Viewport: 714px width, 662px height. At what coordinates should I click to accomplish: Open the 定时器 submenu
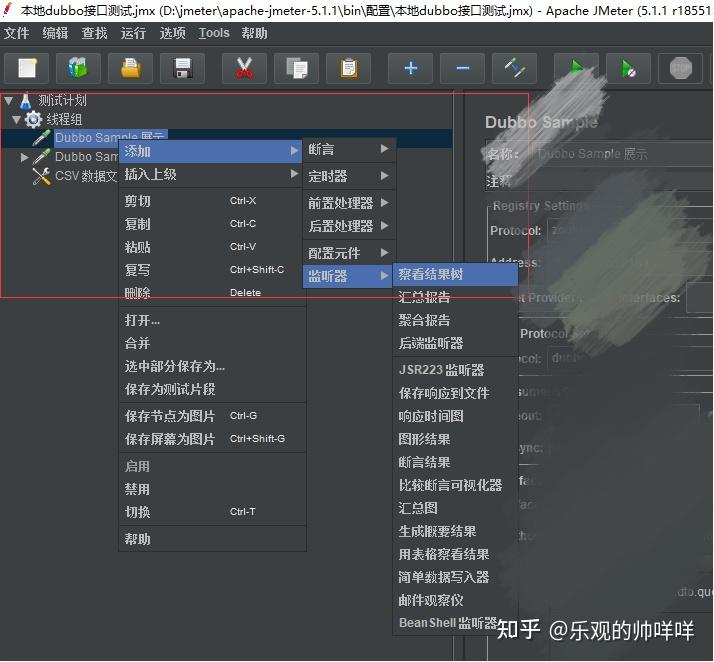pyautogui.click(x=349, y=176)
